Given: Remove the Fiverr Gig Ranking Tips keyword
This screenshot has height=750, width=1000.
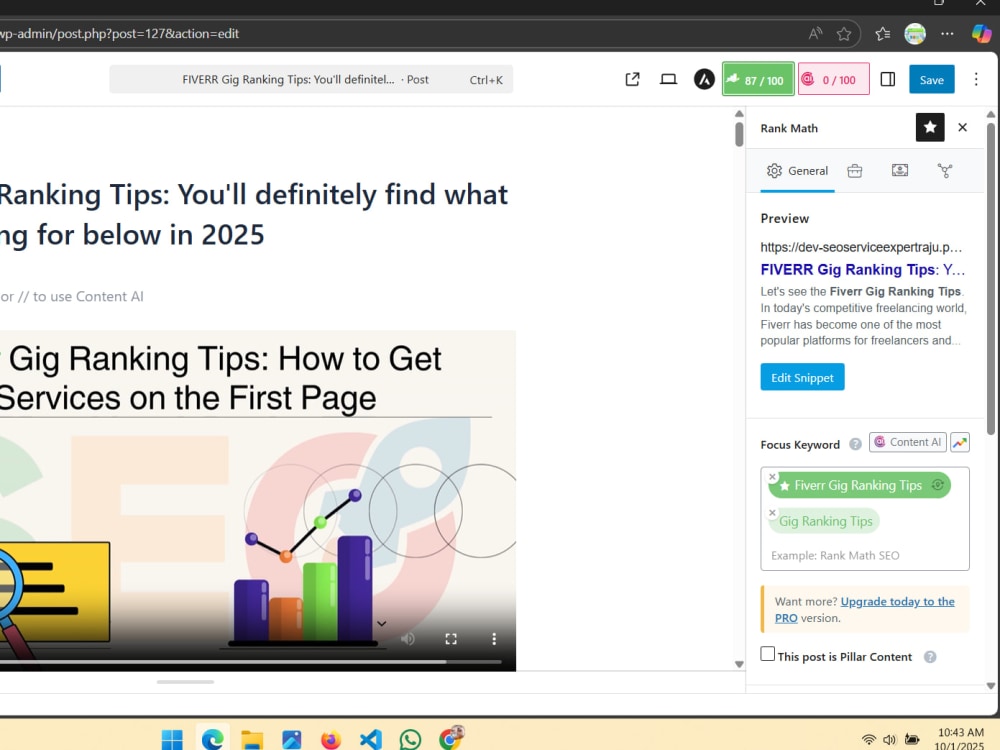Looking at the screenshot, I should 772,476.
